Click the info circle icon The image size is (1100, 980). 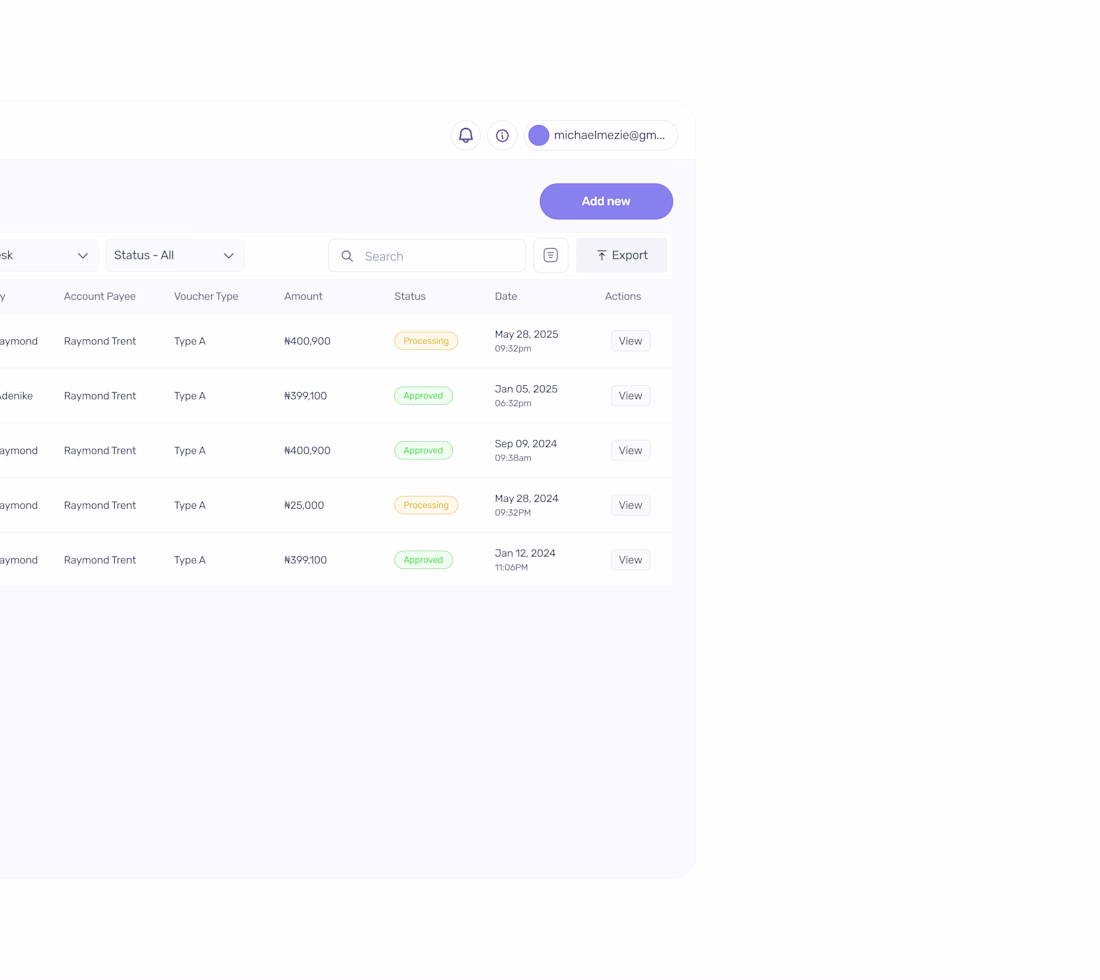(x=502, y=135)
